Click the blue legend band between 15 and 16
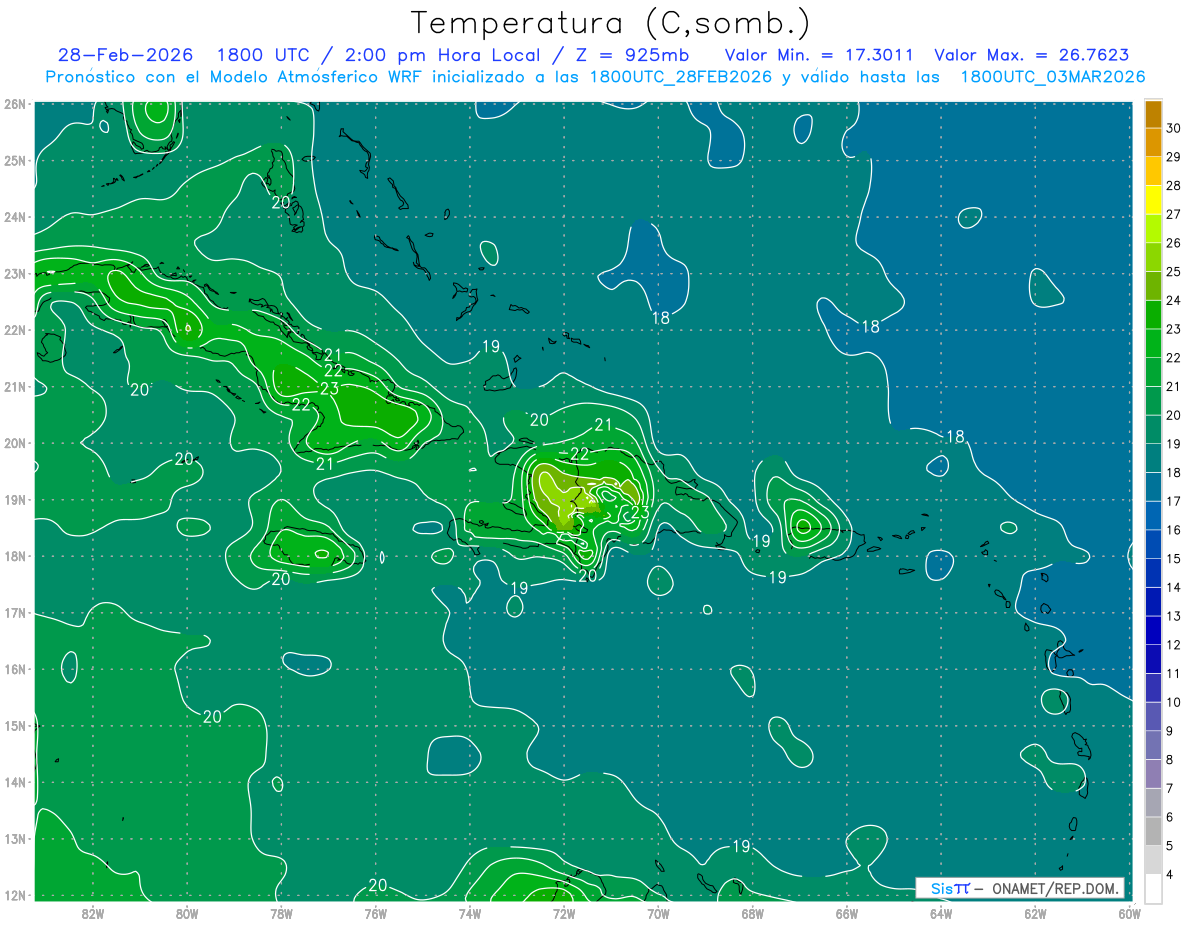The height and width of the screenshot is (927, 1200). tap(1153, 544)
